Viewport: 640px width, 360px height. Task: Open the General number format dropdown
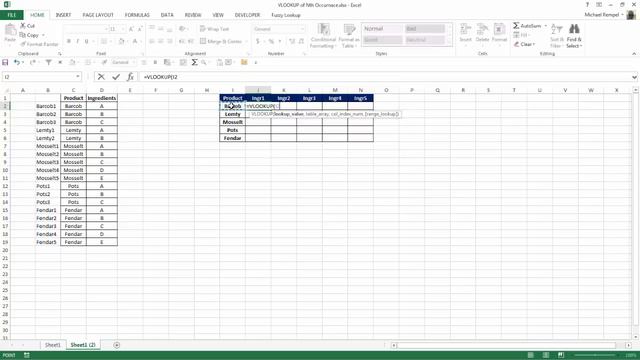[302, 29]
